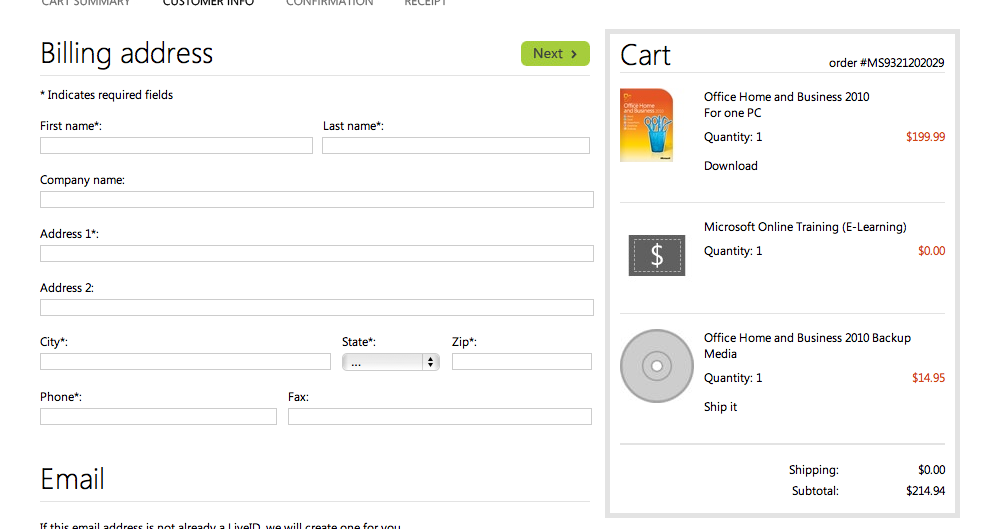Select the Receipt step tab
This screenshot has width=1000, height=529.
(425, 3)
